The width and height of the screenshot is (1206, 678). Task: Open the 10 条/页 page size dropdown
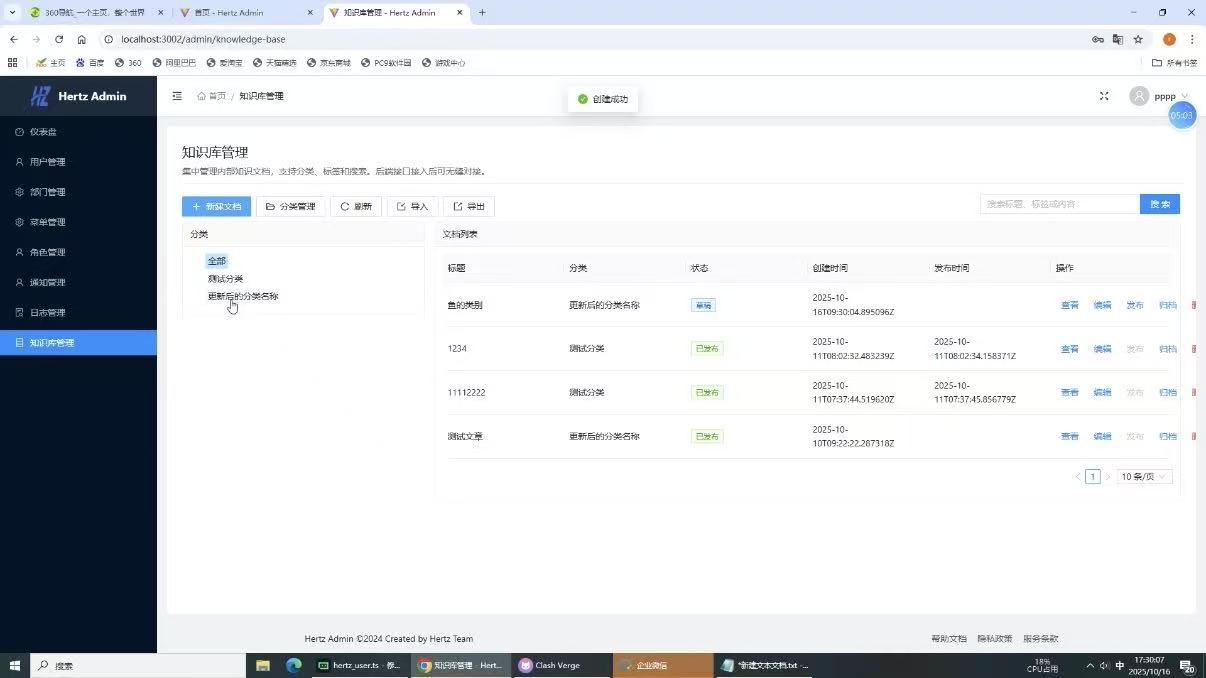pos(1145,477)
